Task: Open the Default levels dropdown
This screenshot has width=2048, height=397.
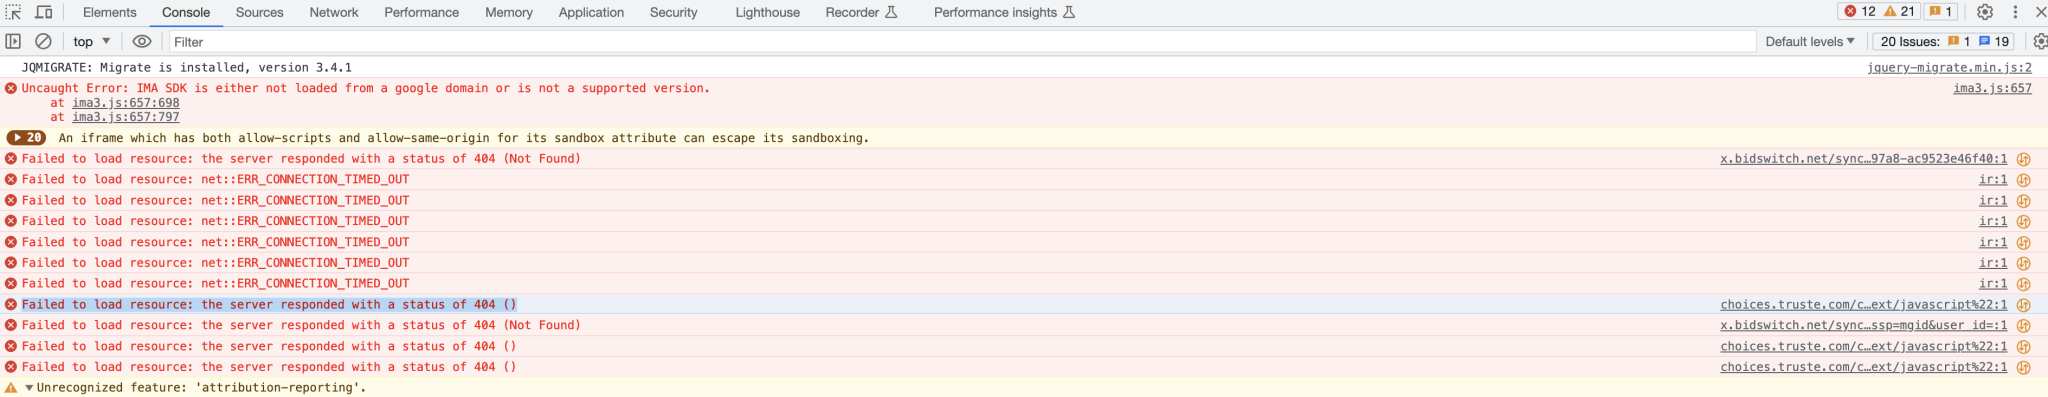Action: (x=1809, y=41)
